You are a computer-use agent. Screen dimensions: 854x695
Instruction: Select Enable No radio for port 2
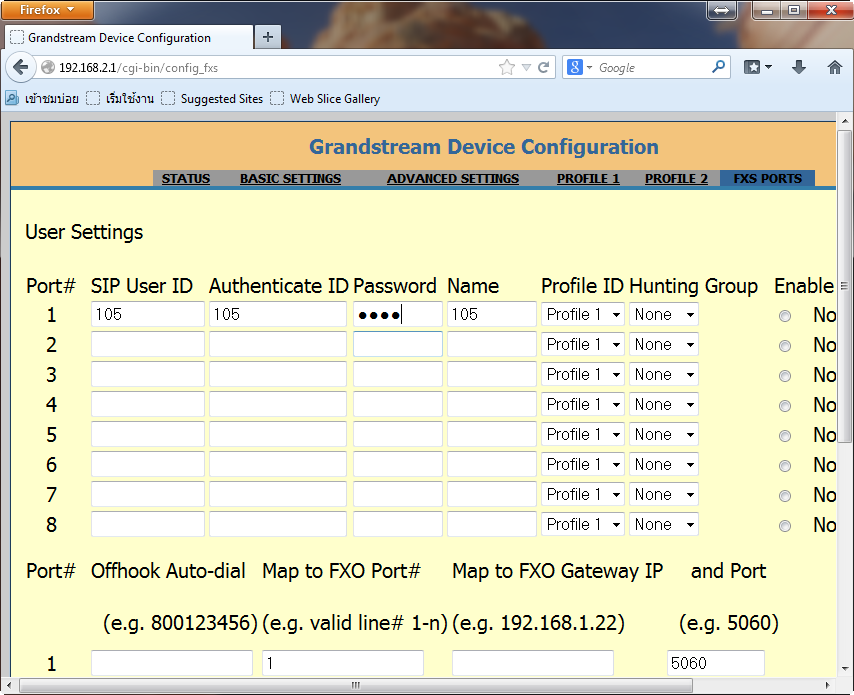785,346
